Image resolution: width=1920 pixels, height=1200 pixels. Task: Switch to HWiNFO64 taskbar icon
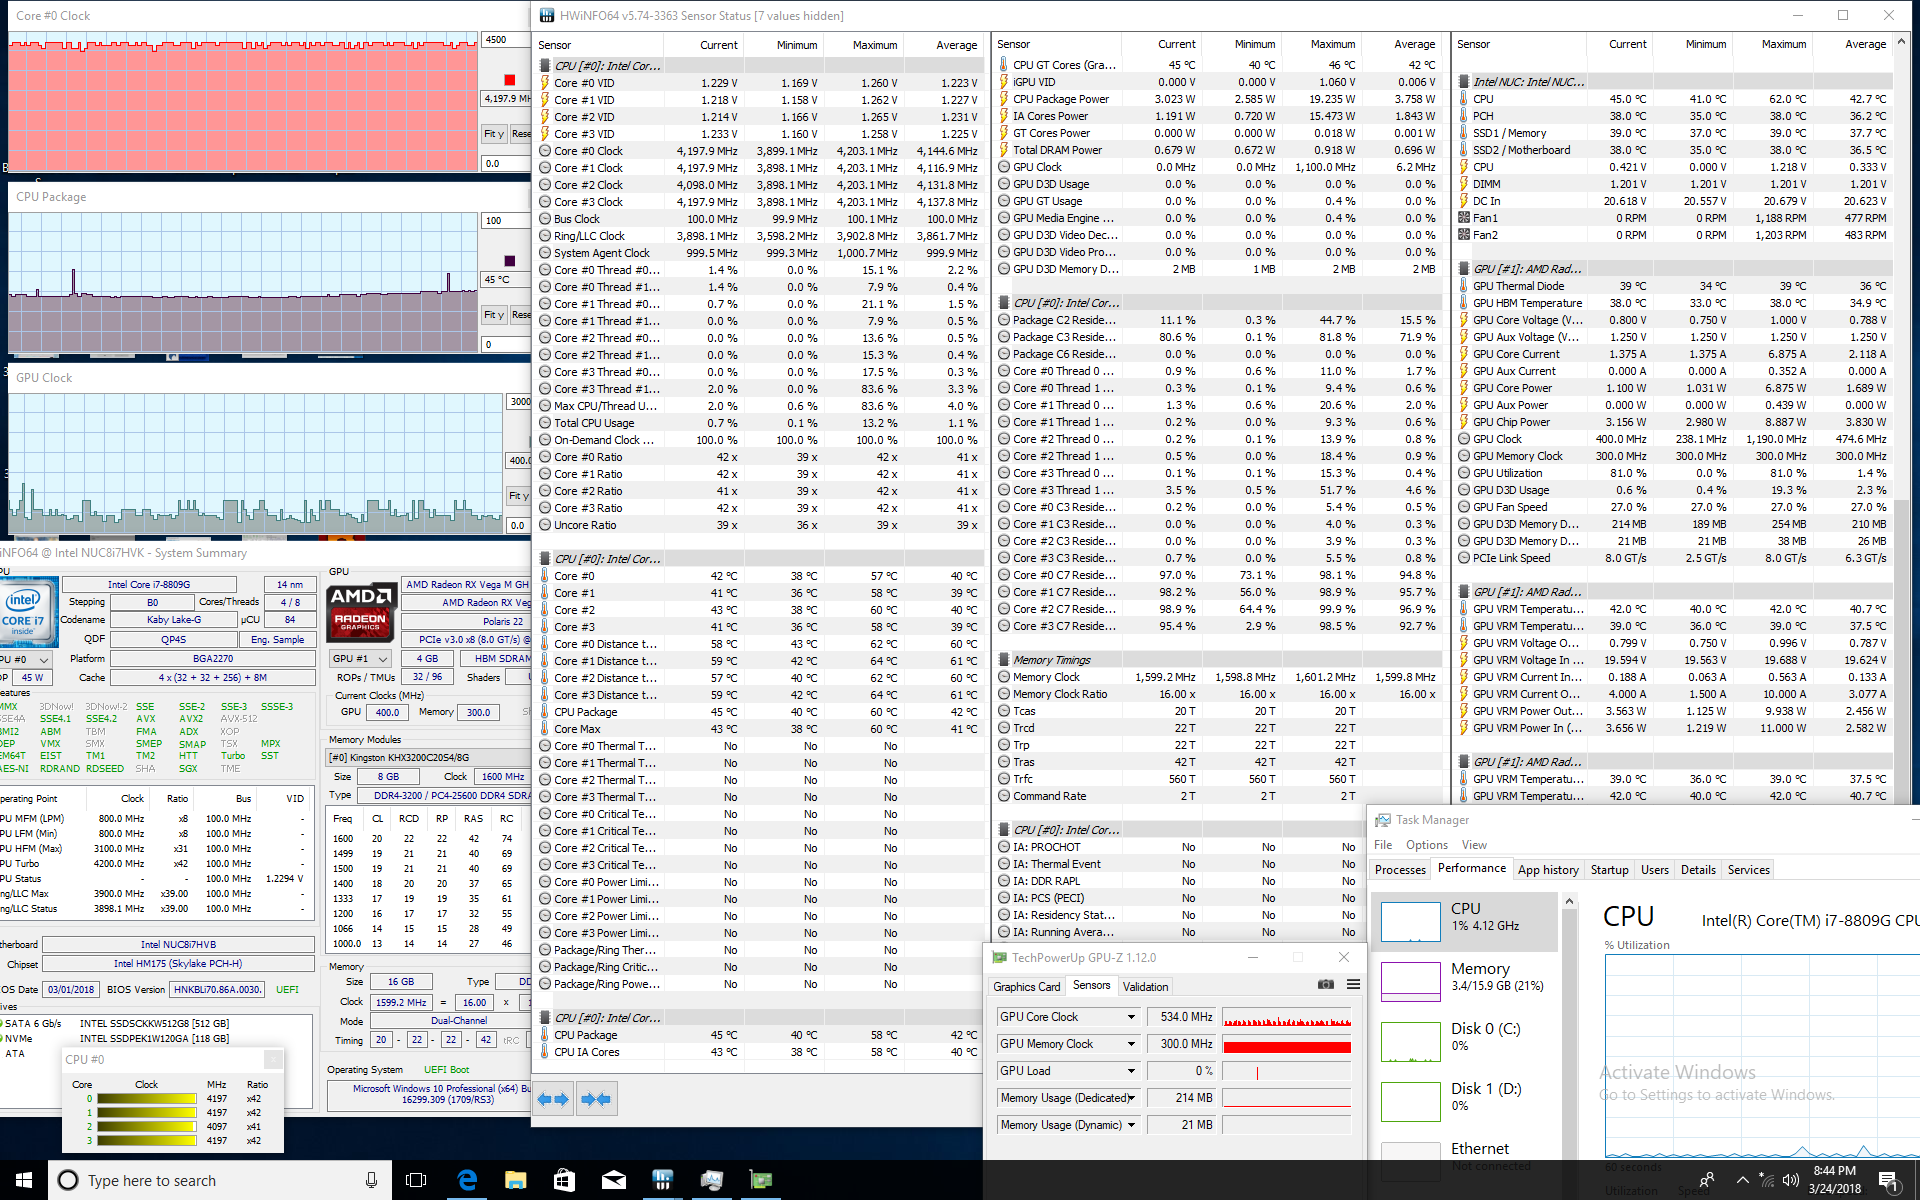(x=662, y=1180)
